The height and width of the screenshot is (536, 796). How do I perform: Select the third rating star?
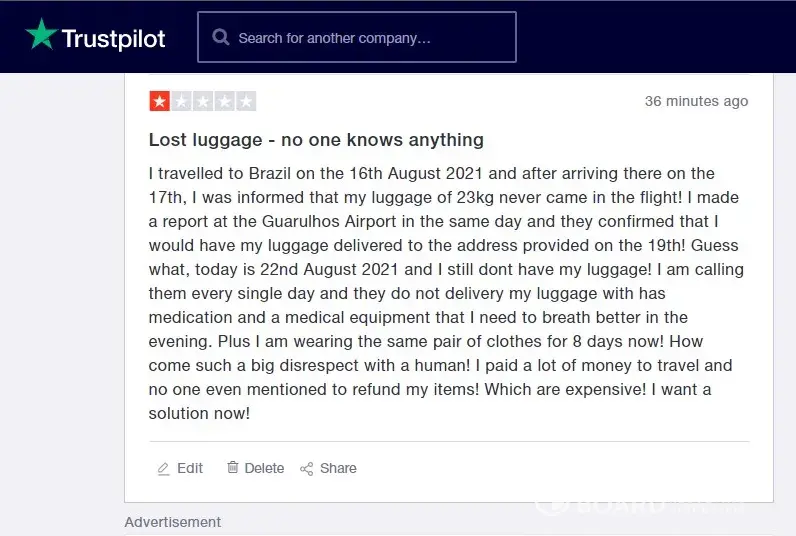pos(203,101)
